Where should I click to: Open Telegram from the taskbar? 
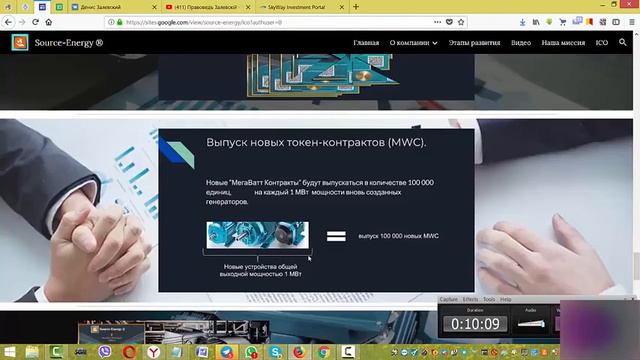227,352
